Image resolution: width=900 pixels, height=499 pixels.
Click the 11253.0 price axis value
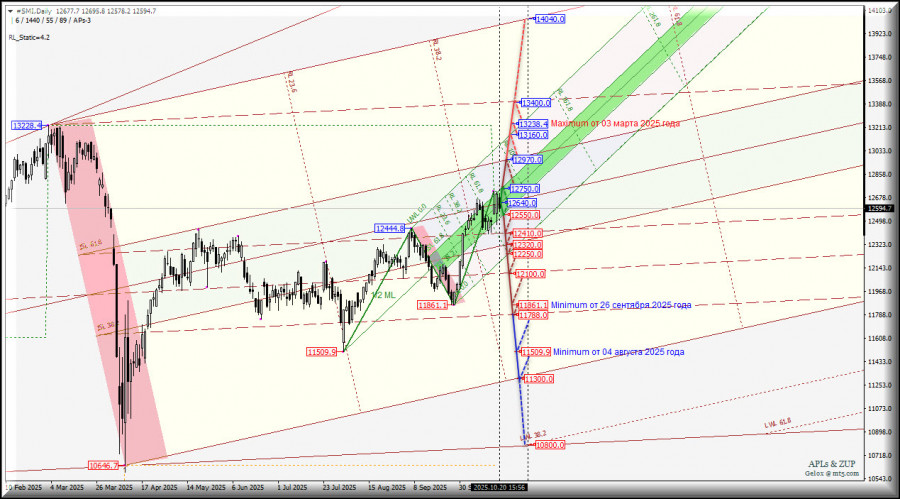pyautogui.click(x=879, y=385)
